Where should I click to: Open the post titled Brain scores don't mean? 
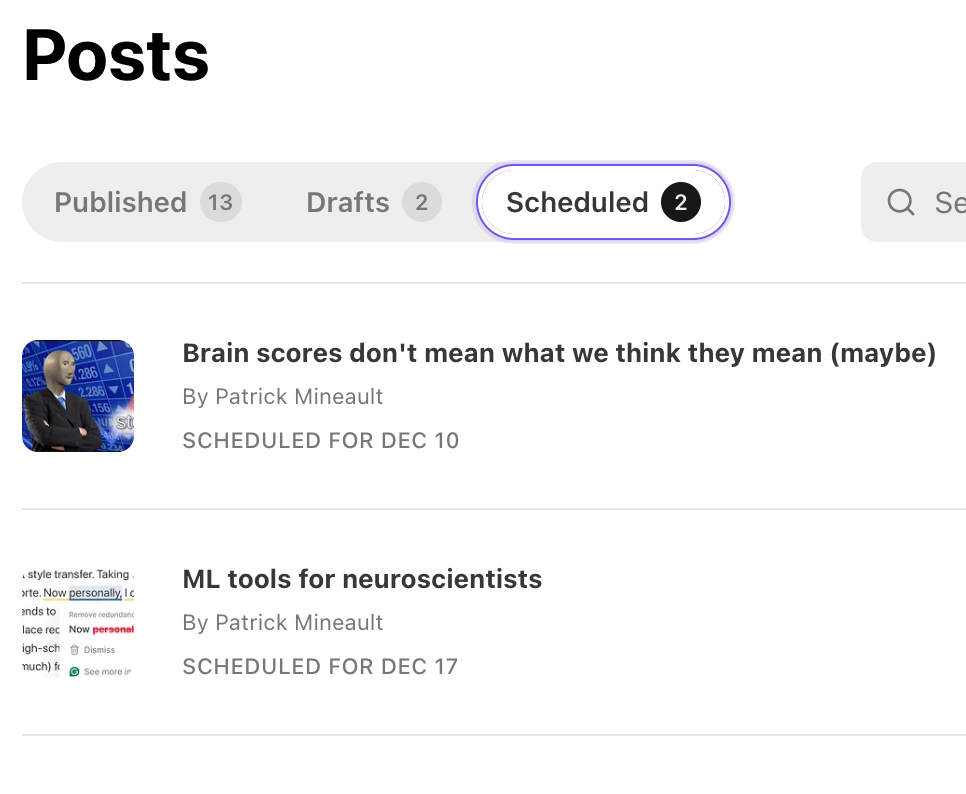[x=558, y=353]
